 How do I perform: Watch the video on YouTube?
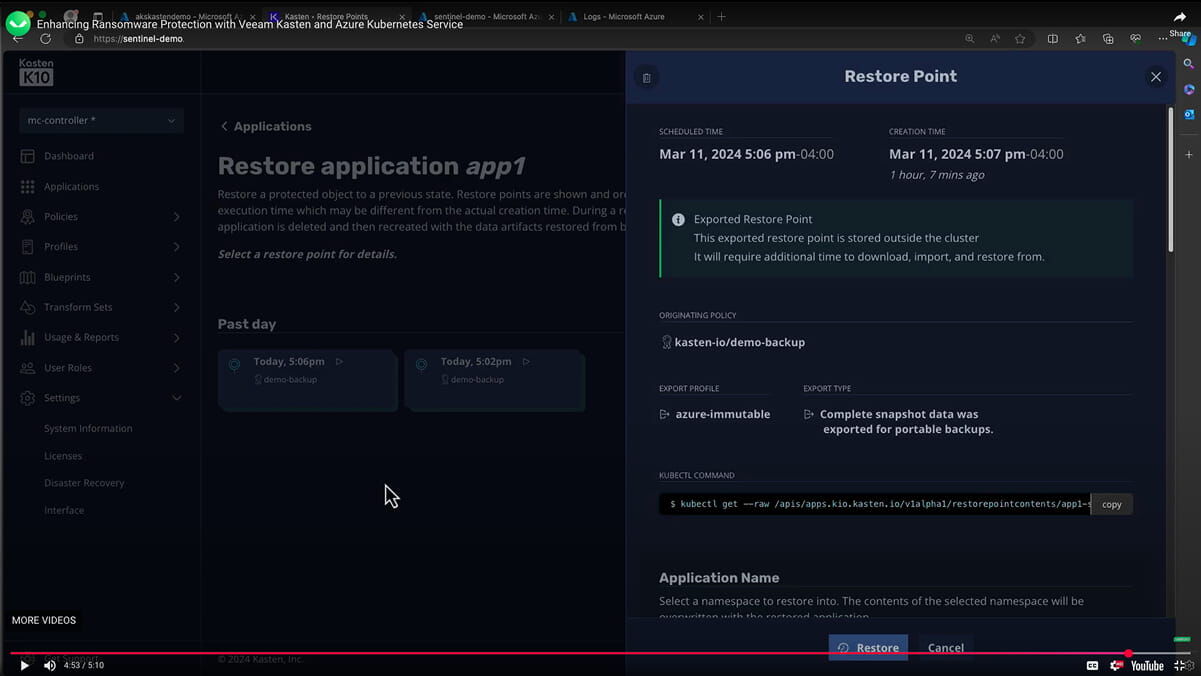1147,666
